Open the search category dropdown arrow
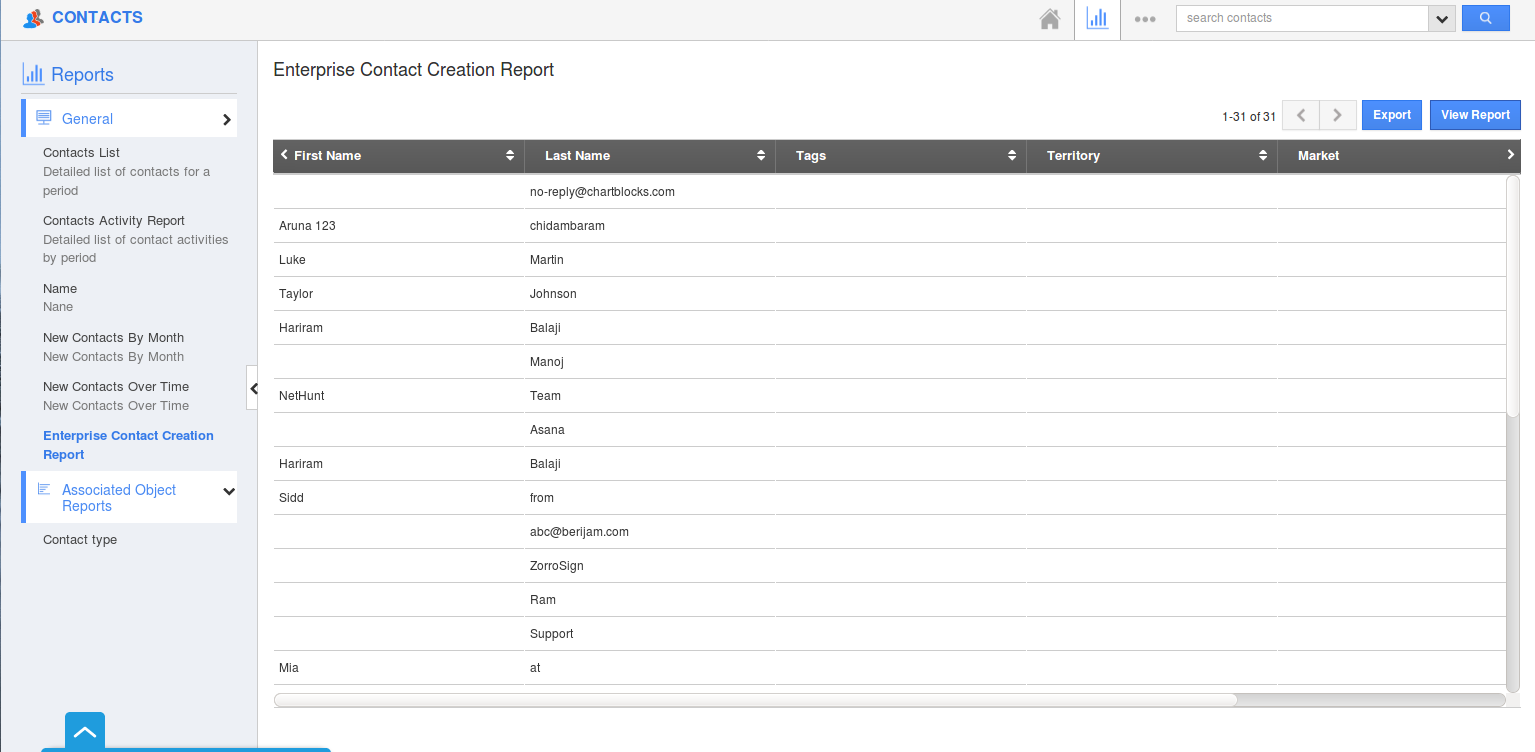Viewport: 1535px width, 752px height. [x=1441, y=18]
